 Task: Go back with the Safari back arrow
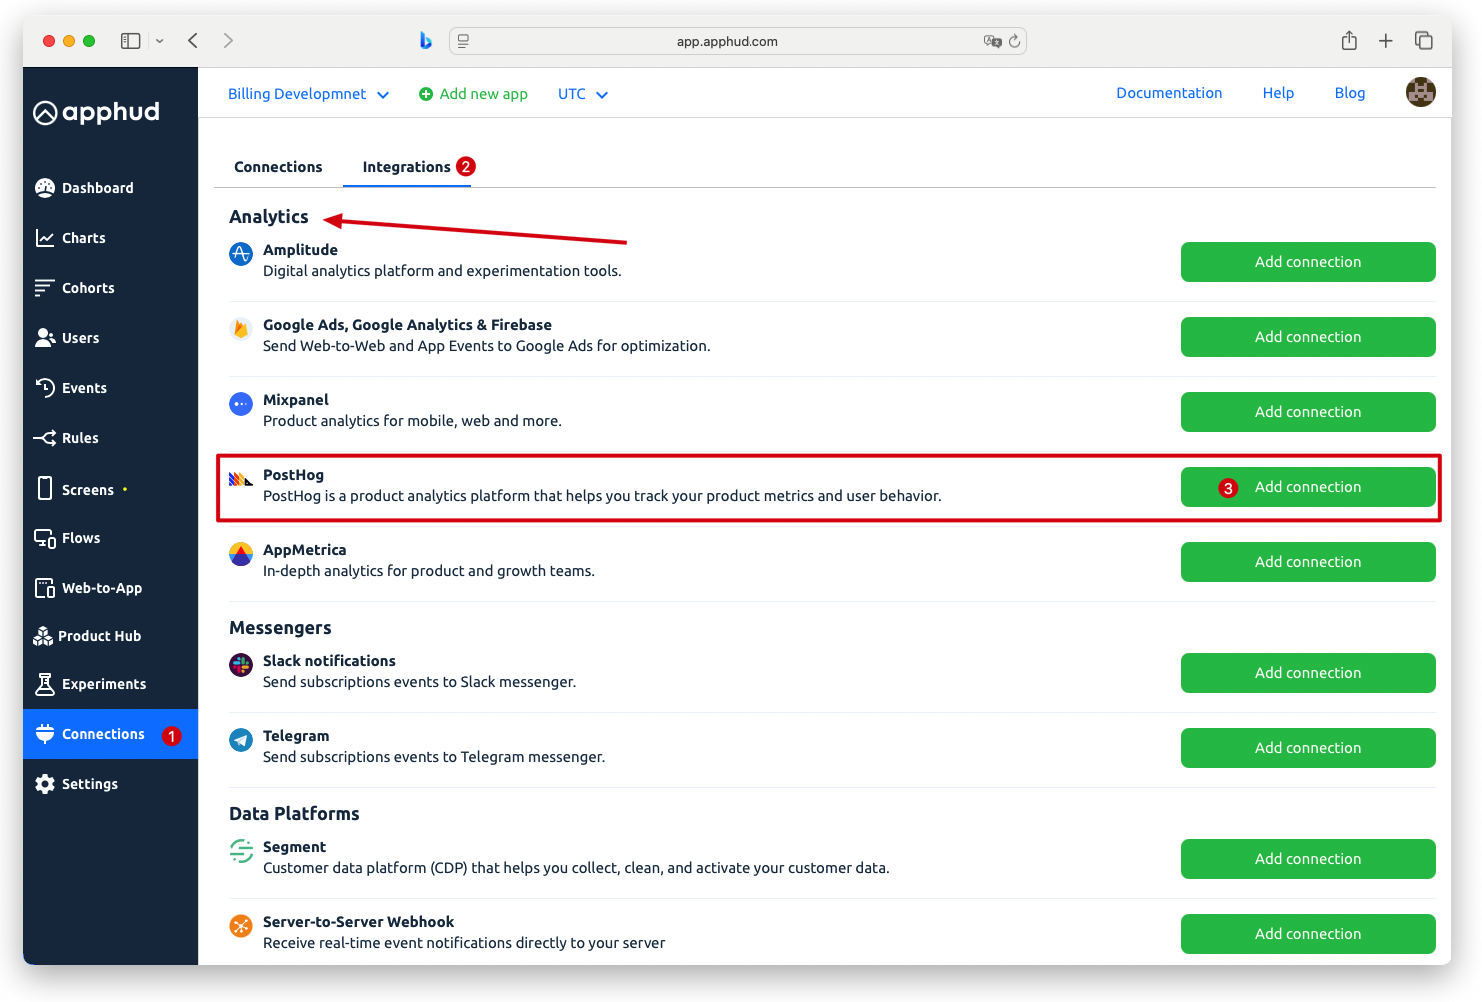pos(193,40)
